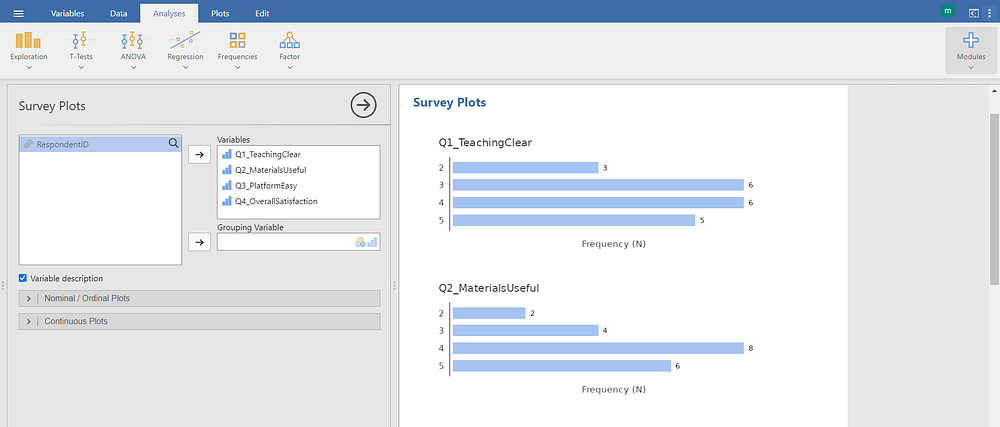Move selection into Variables box with arrow

coord(199,154)
